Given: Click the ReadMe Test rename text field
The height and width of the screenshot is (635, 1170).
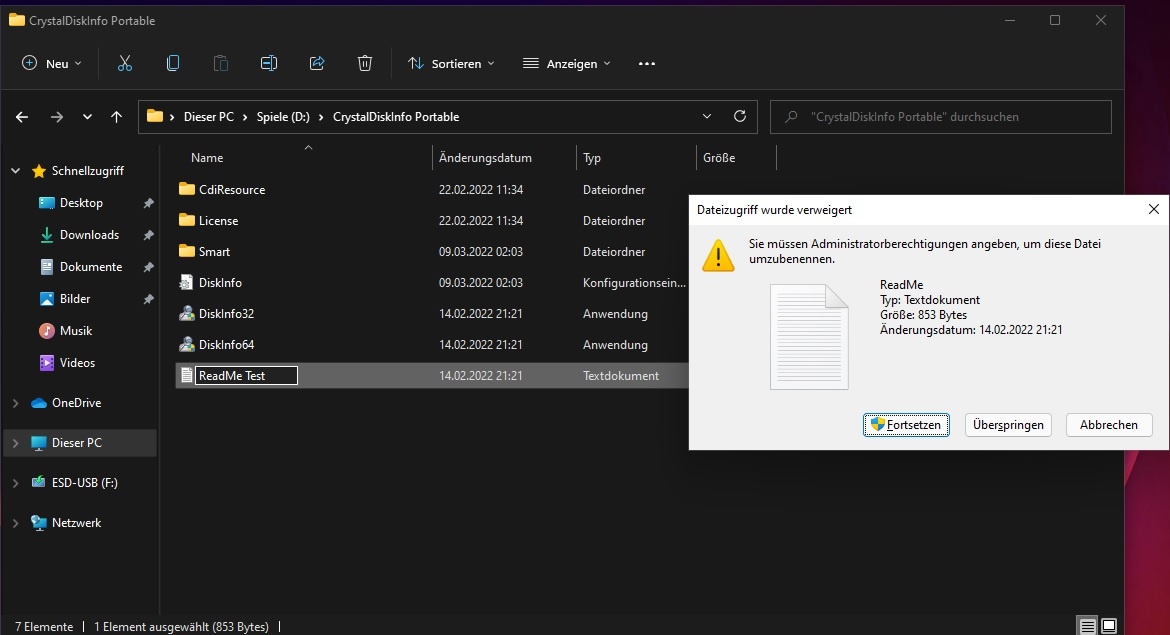Looking at the screenshot, I should pyautogui.click(x=246, y=375).
